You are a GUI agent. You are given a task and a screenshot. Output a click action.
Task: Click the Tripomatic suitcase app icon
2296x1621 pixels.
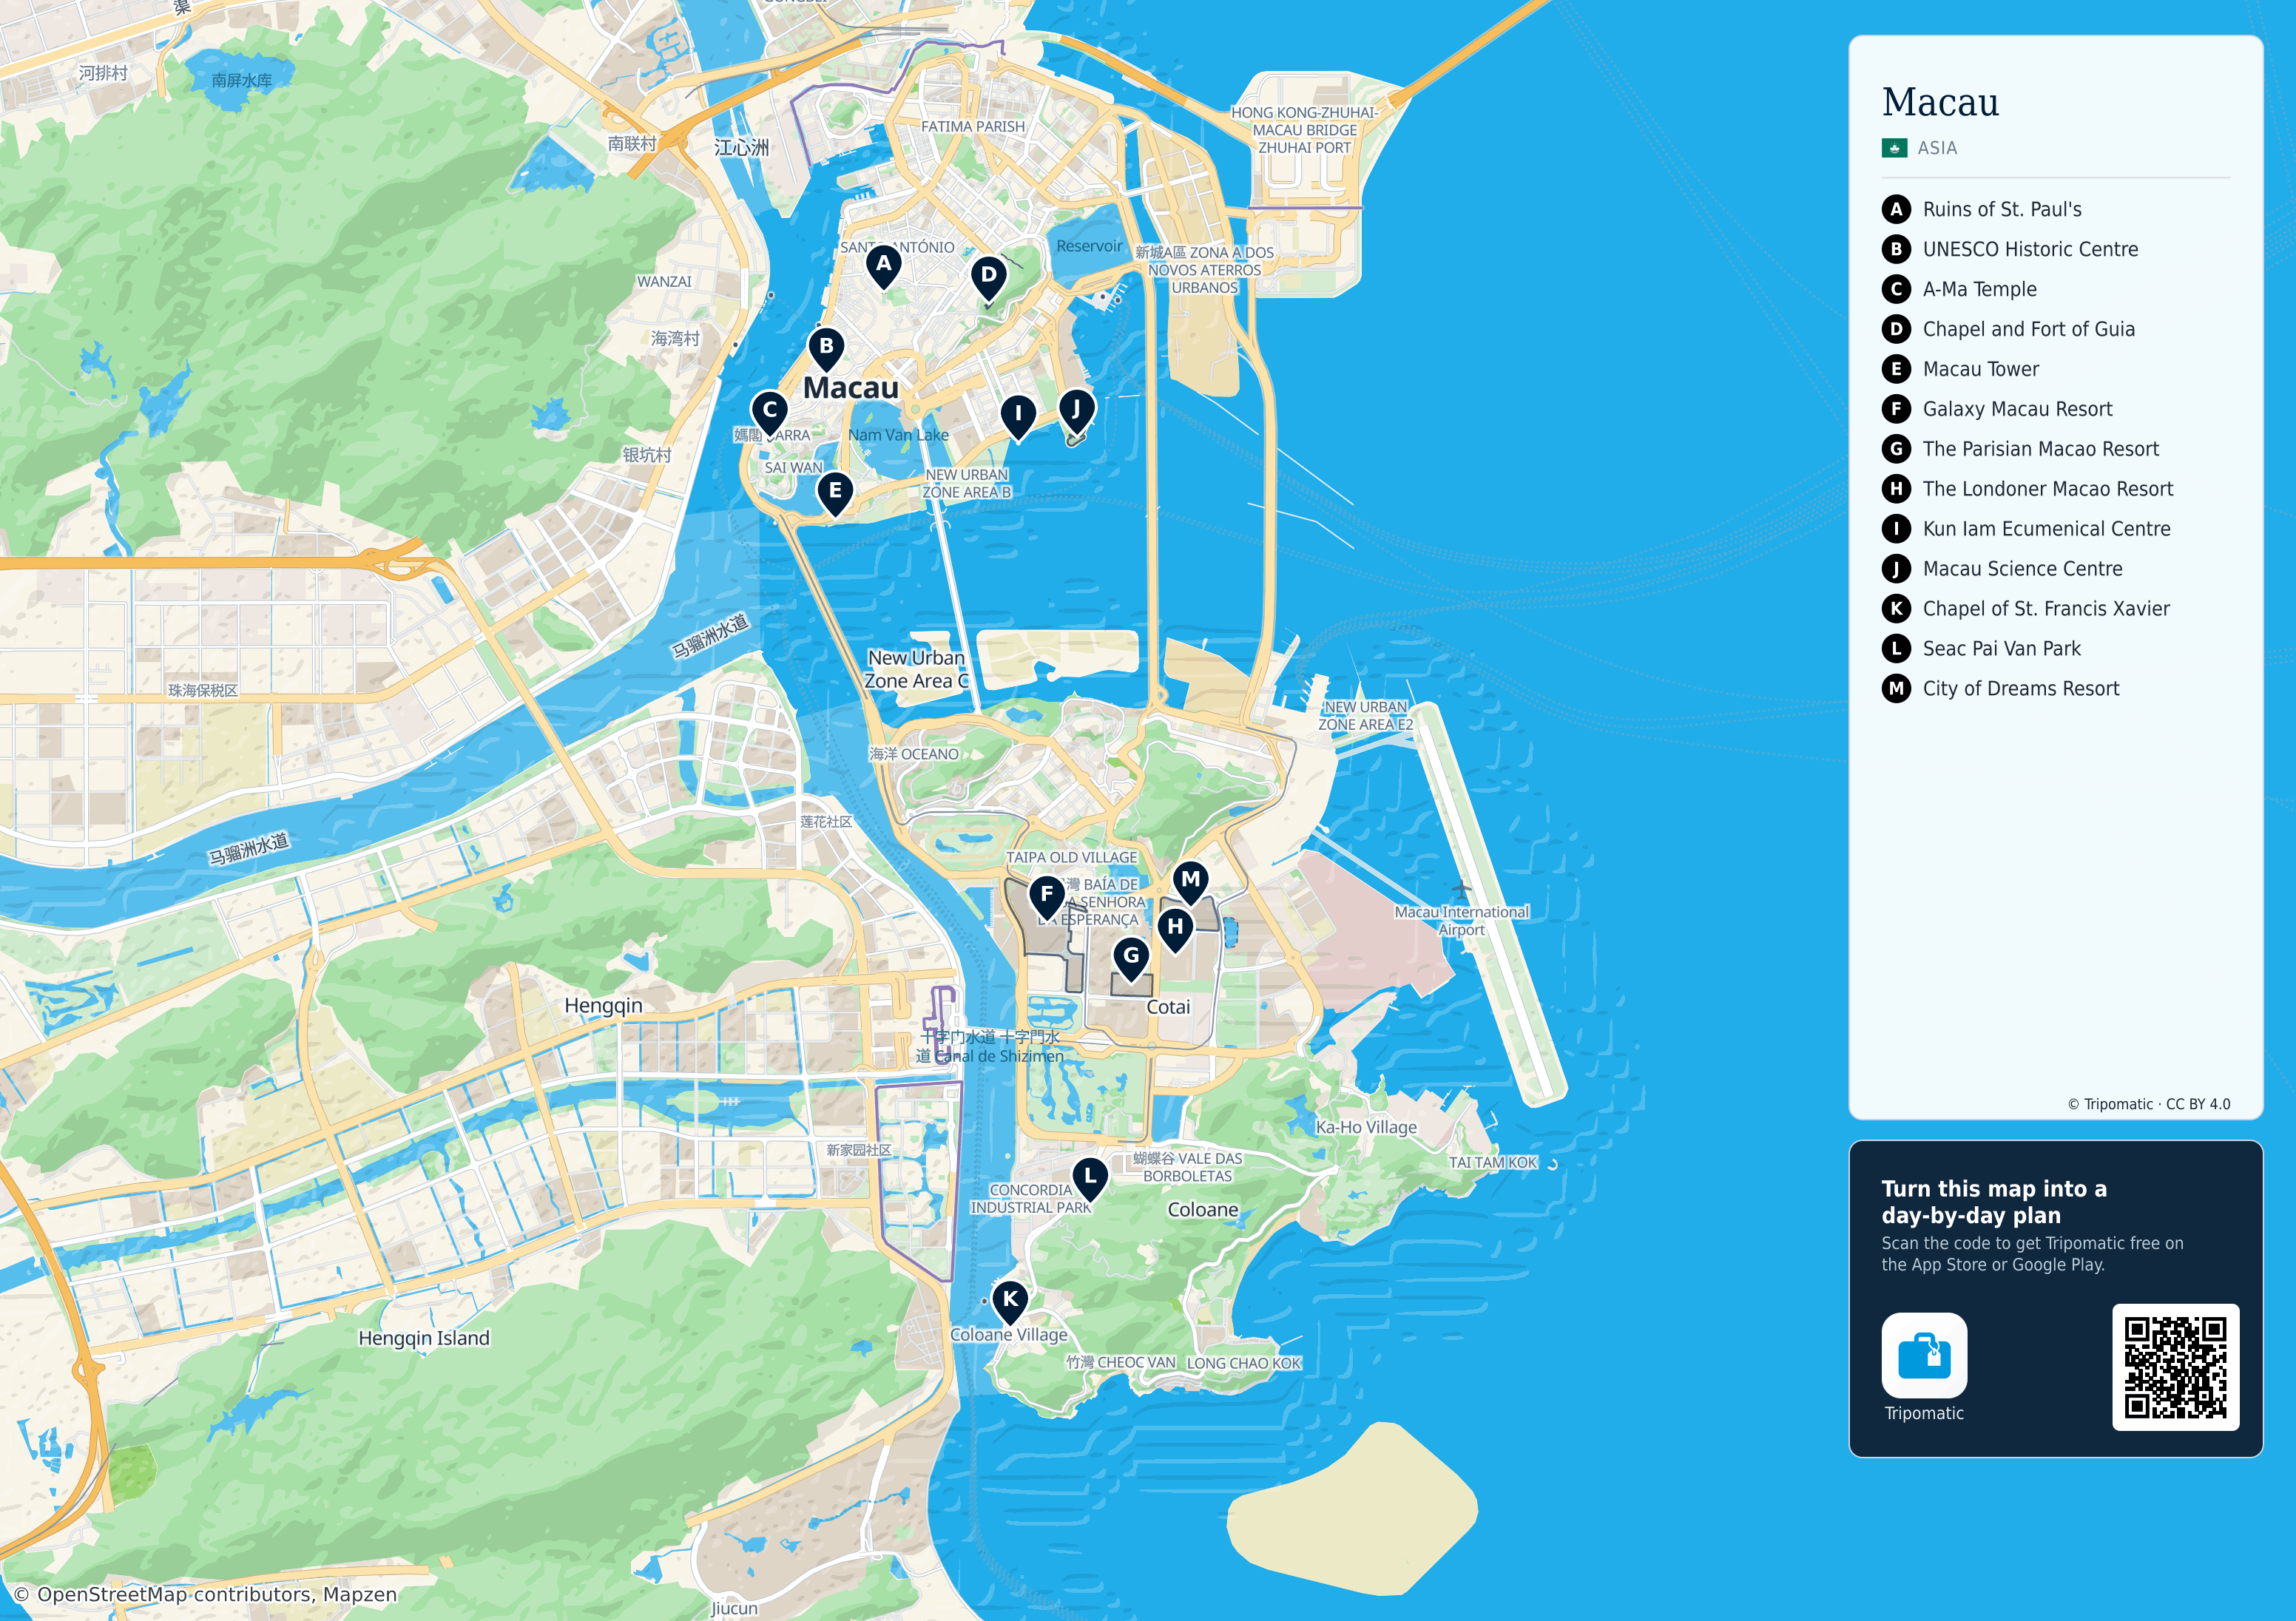1924,1355
